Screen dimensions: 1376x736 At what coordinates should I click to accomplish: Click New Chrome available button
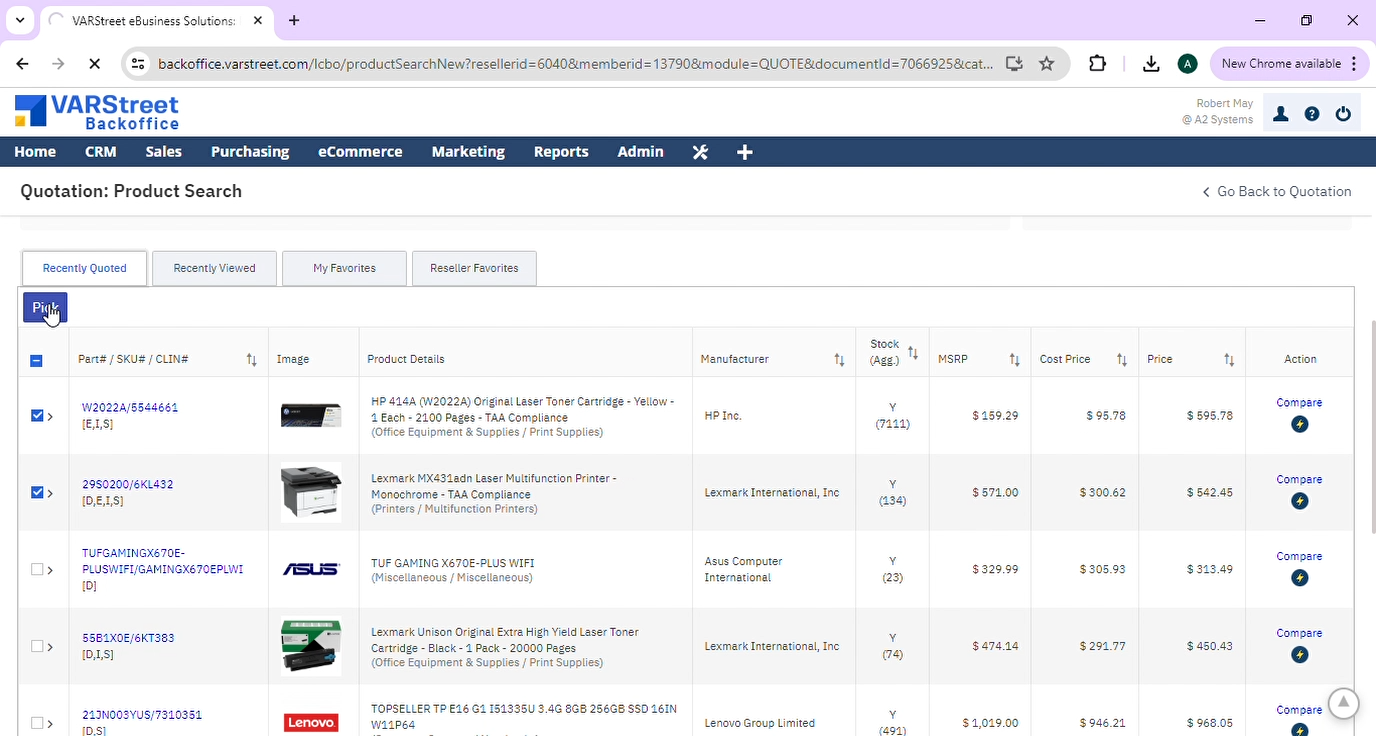point(1288,63)
